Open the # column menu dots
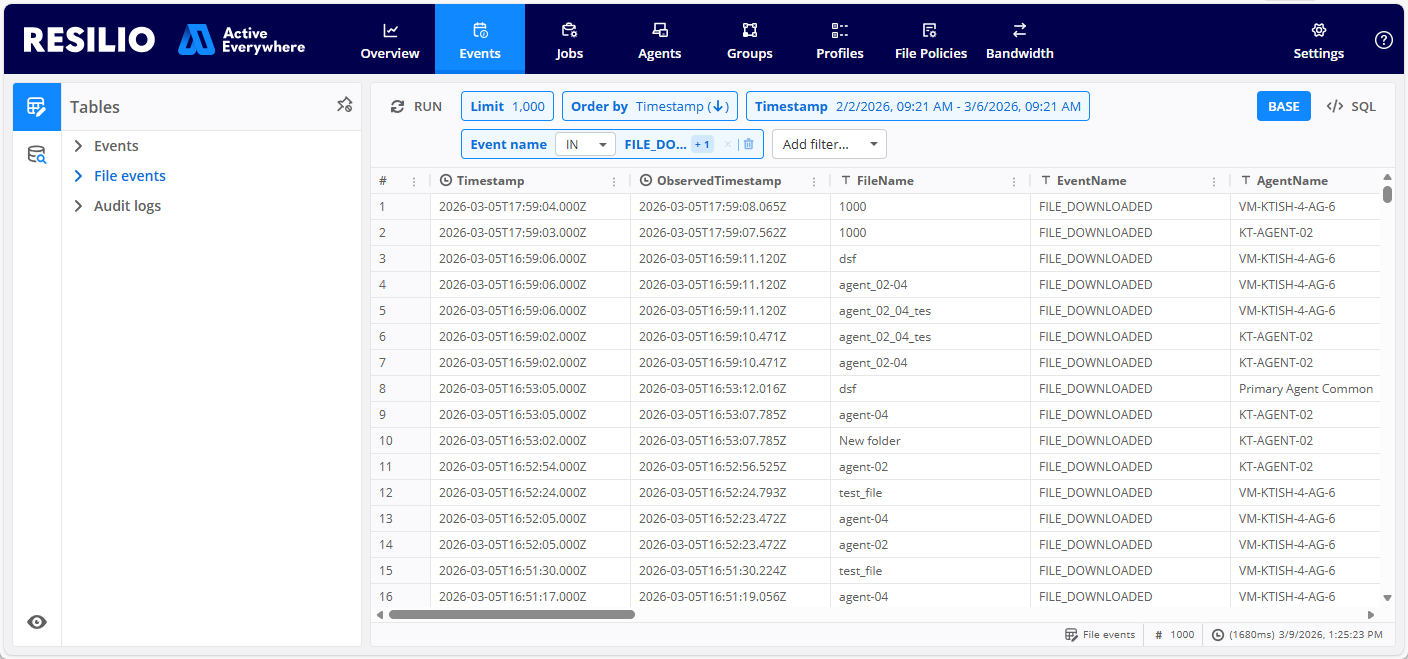 [414, 181]
